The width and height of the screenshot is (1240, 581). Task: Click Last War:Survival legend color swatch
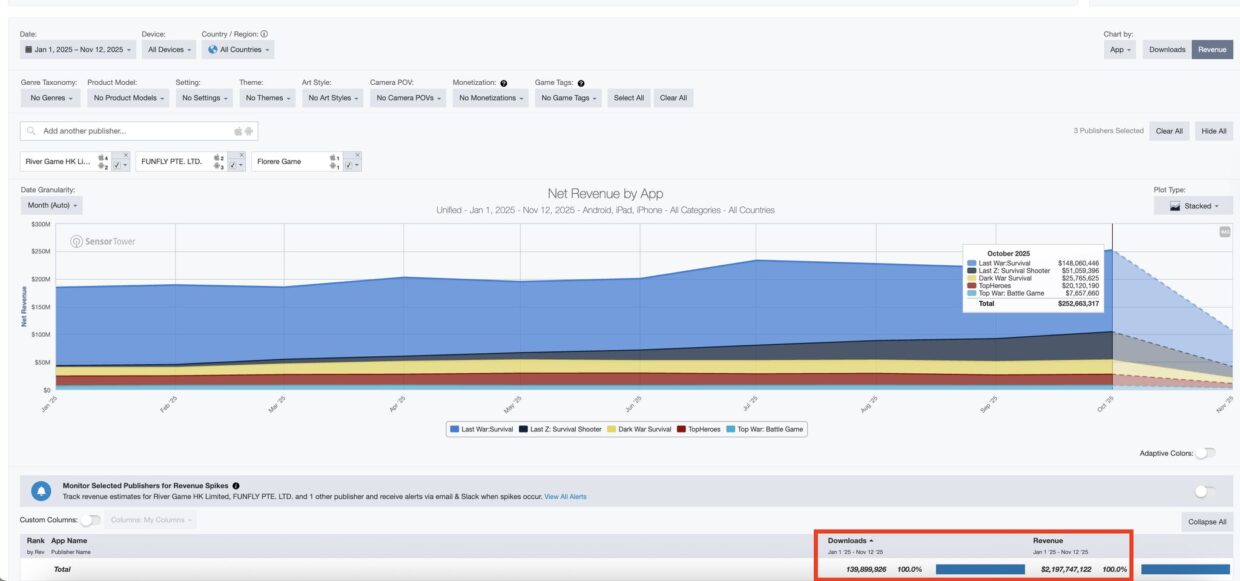click(x=455, y=429)
